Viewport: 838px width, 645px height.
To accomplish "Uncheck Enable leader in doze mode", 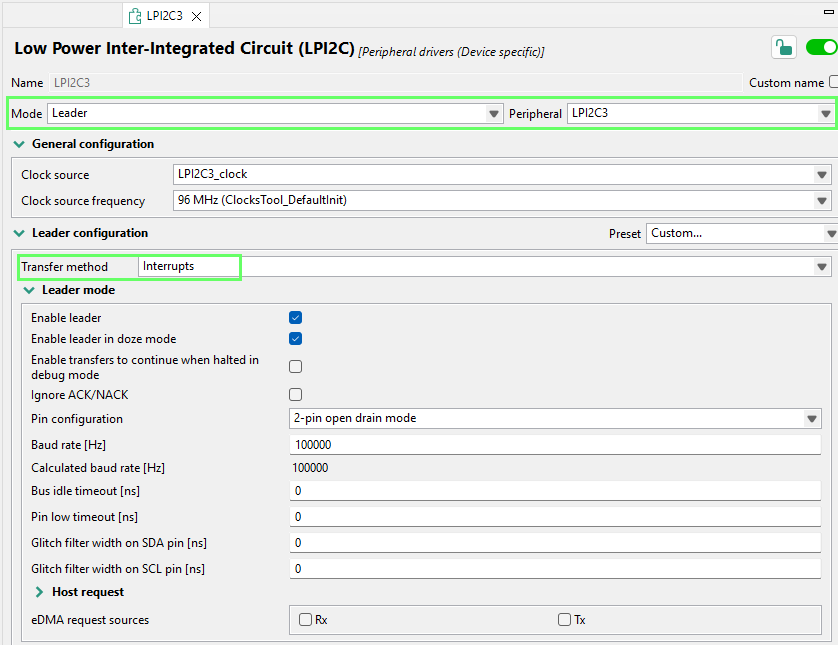I will click(296, 339).
